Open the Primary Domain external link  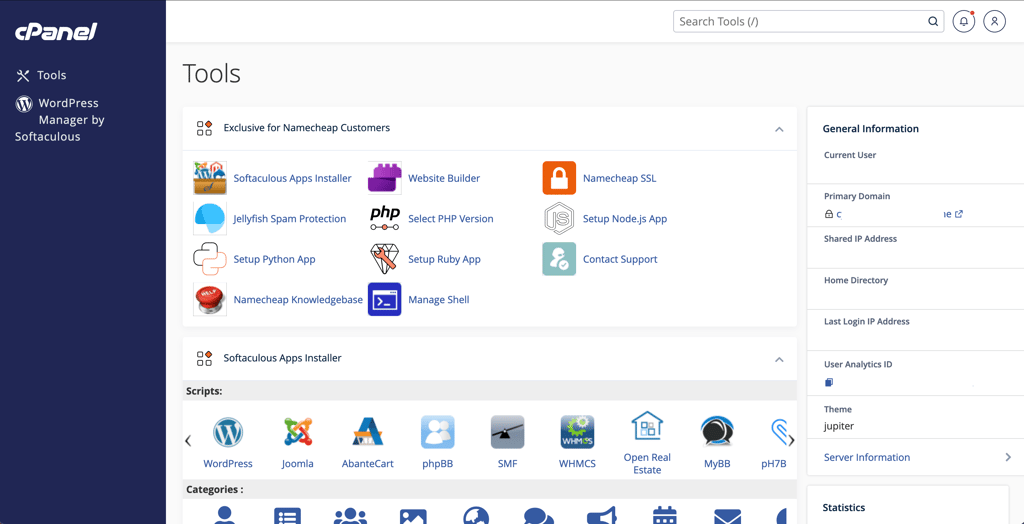point(959,214)
